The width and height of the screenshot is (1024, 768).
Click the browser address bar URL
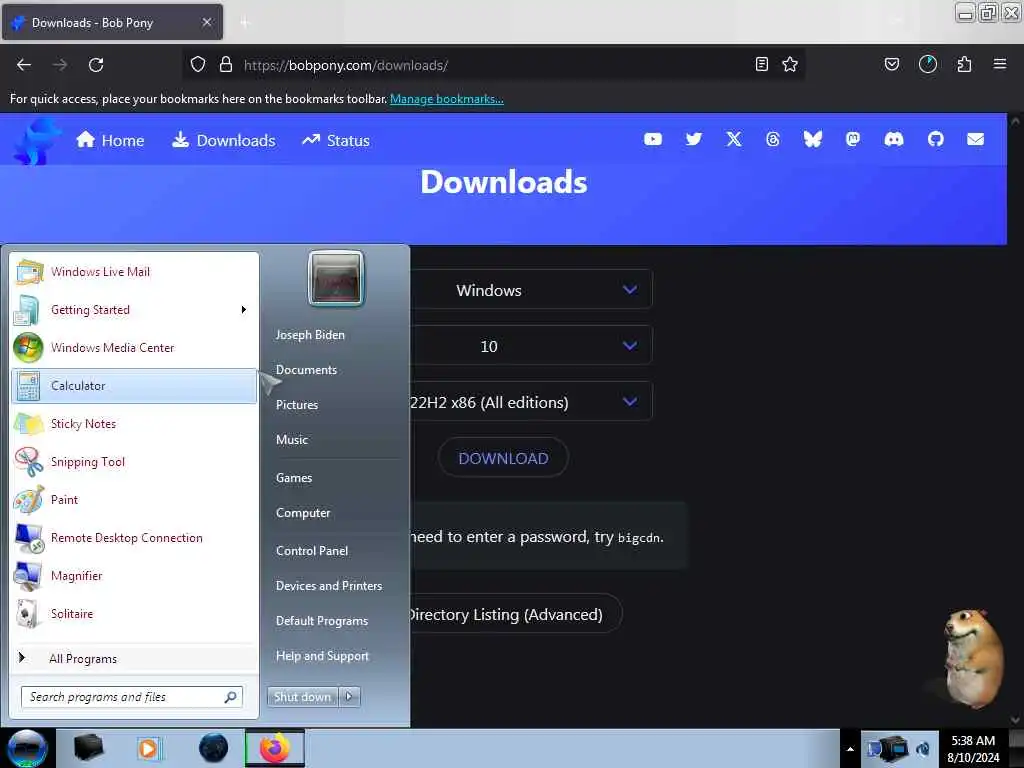pos(345,65)
